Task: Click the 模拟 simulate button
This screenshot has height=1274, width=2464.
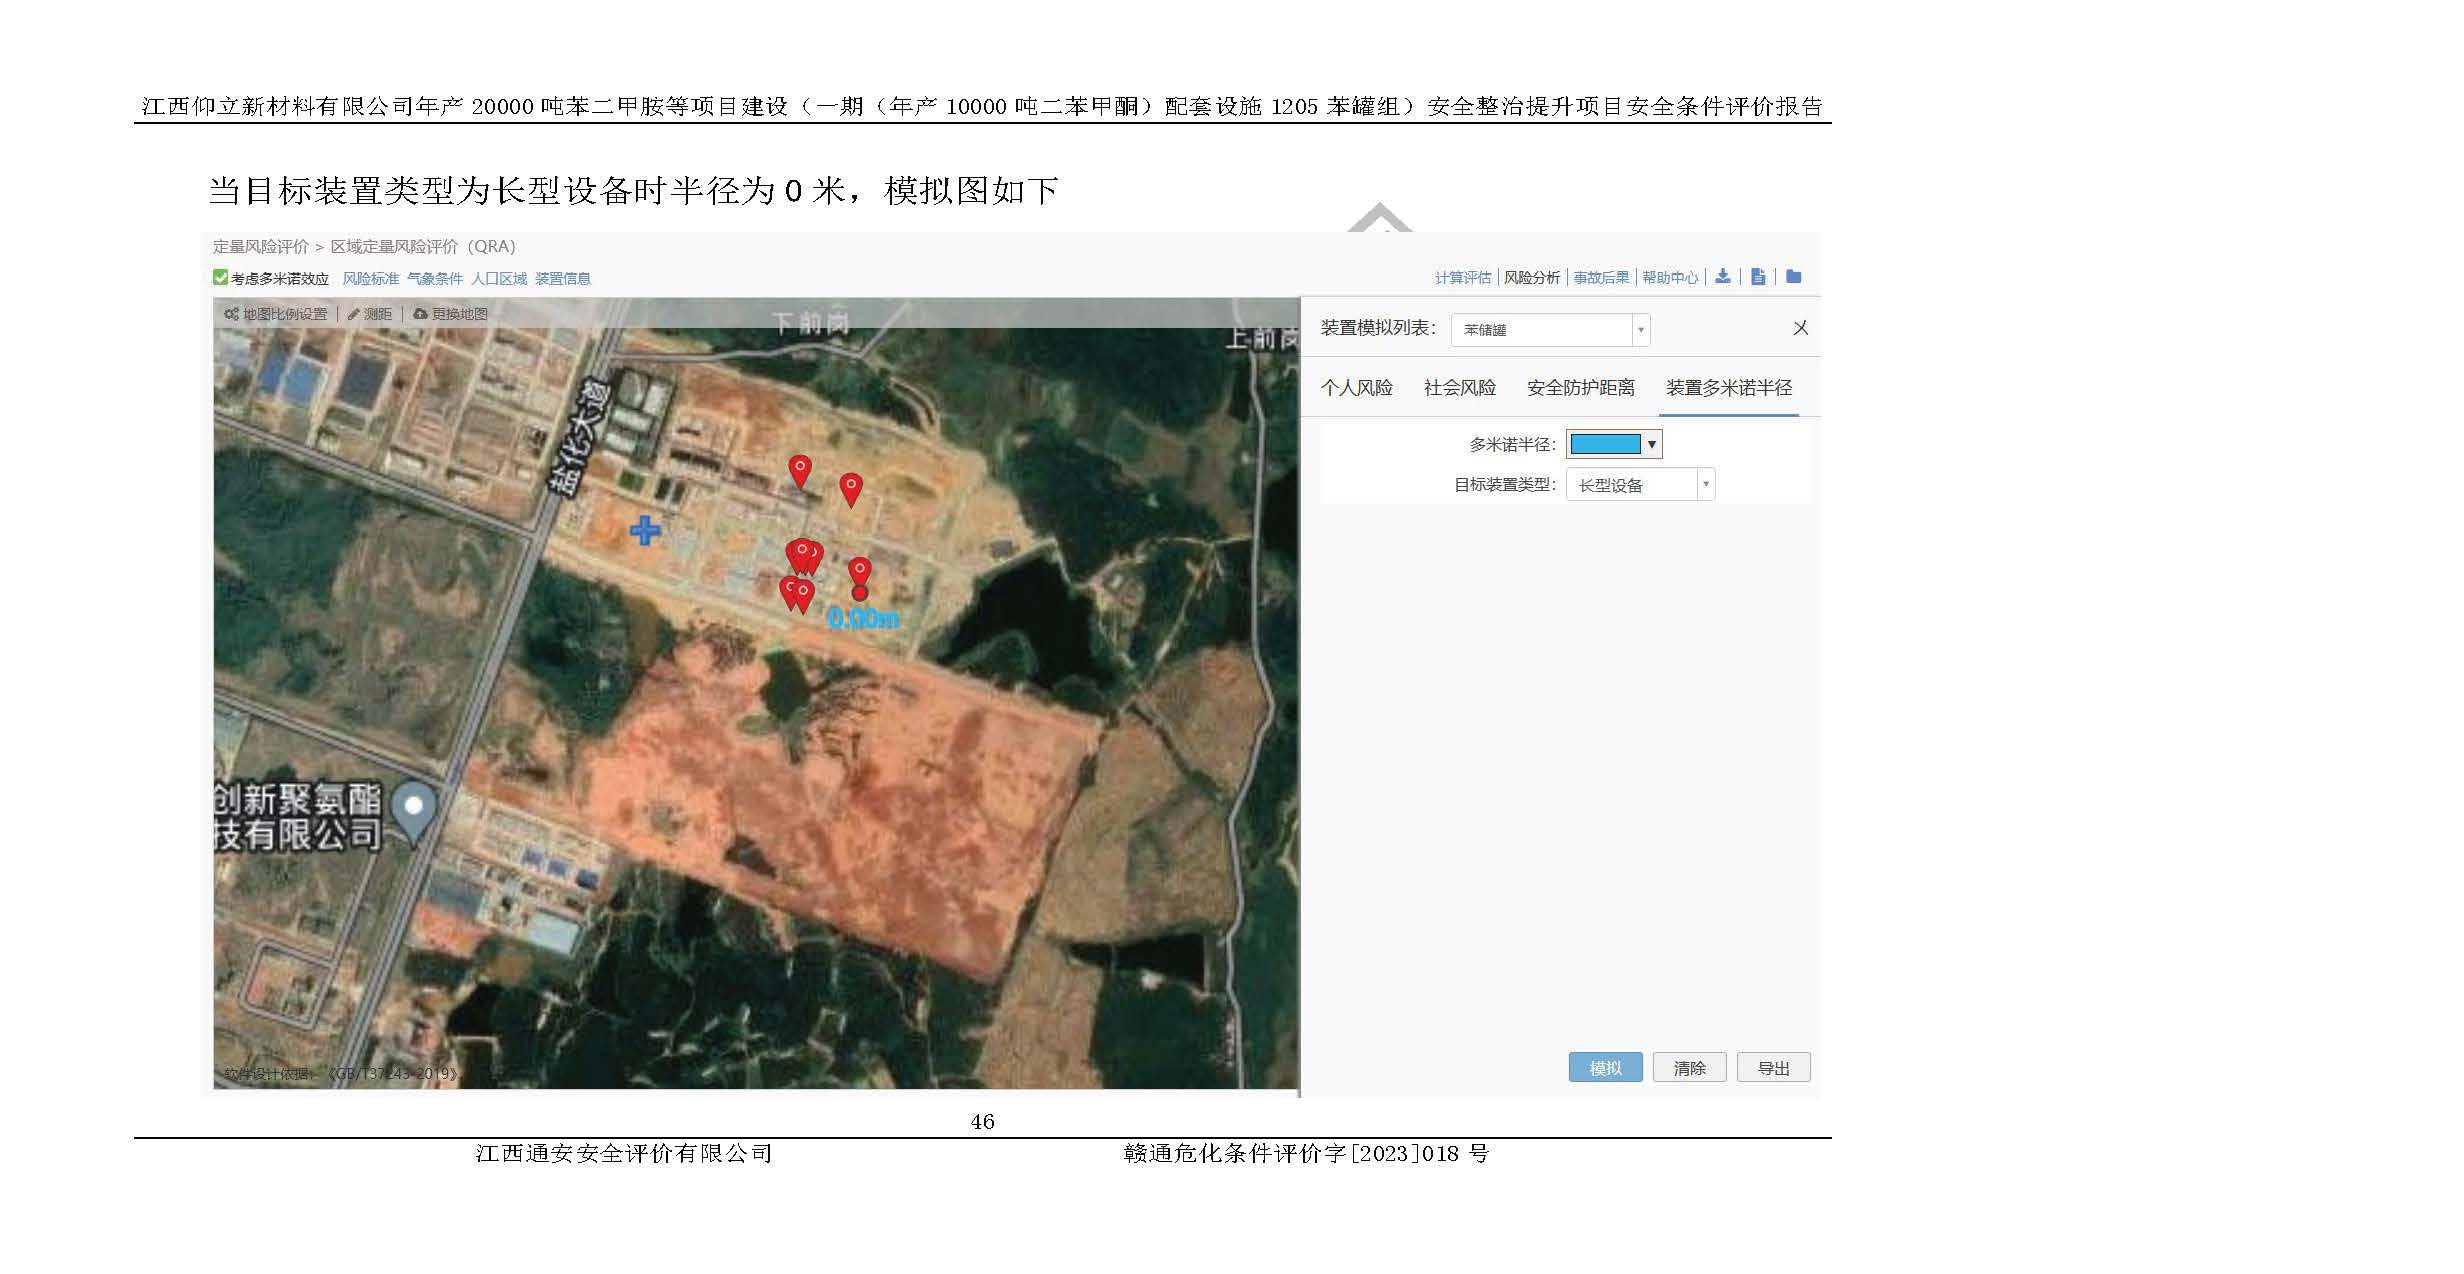Action: tap(1605, 1068)
